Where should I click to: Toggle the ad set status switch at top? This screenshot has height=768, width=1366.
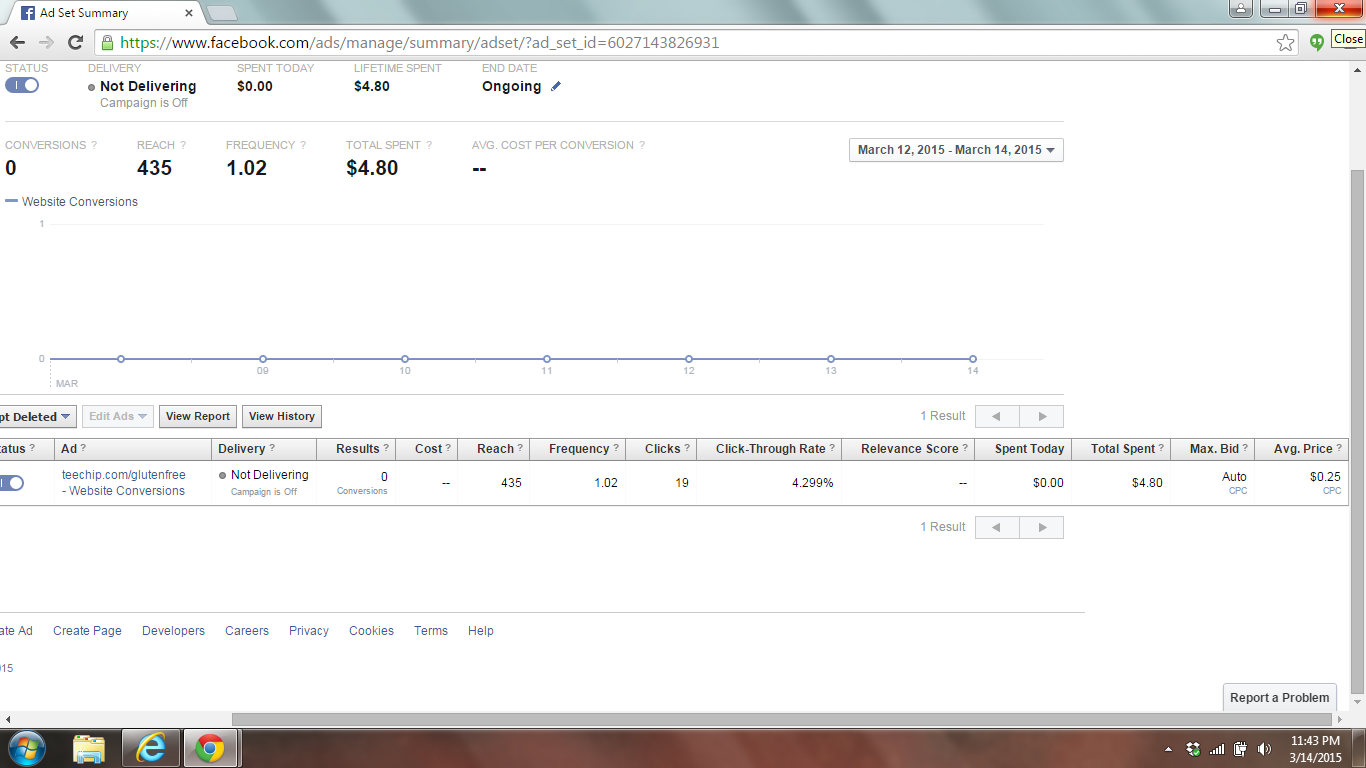point(22,85)
